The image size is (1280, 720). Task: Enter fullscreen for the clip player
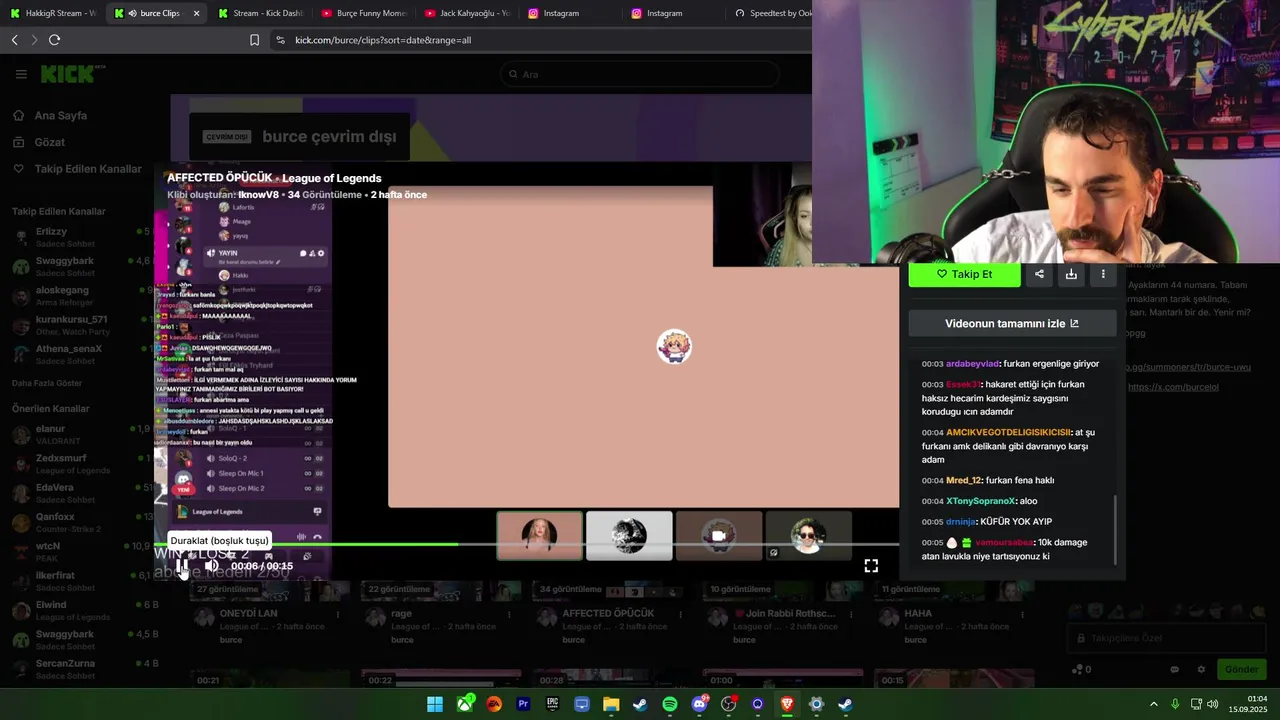pyautogui.click(x=871, y=566)
